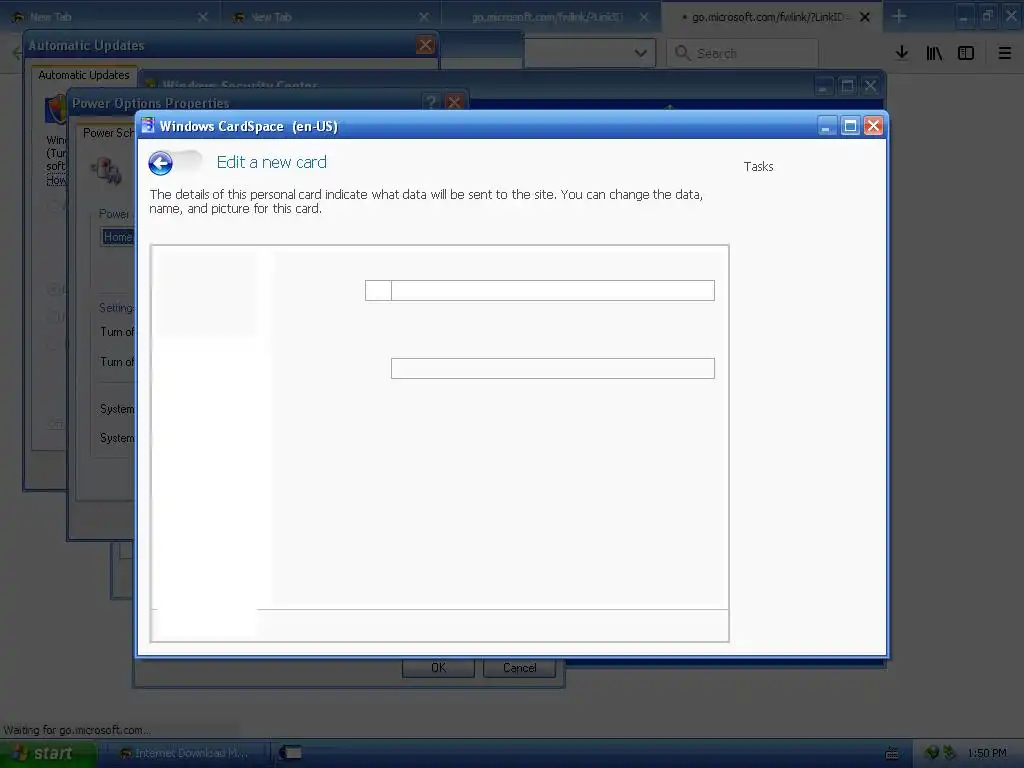Expand the Firefox URL bar dropdown chevron
The width and height of the screenshot is (1024, 768).
coord(641,53)
